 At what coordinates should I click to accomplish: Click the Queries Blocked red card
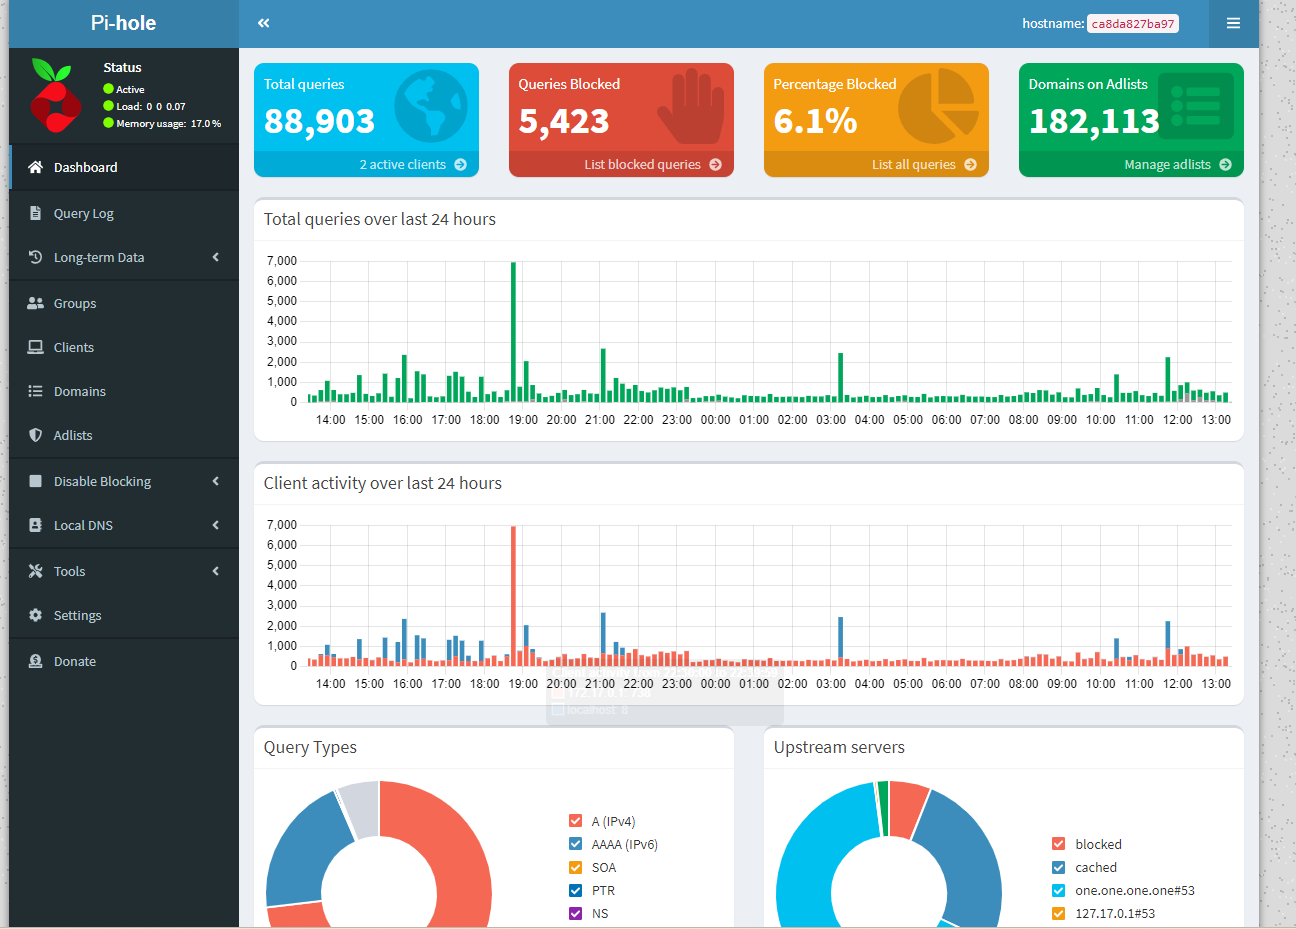[x=621, y=110]
